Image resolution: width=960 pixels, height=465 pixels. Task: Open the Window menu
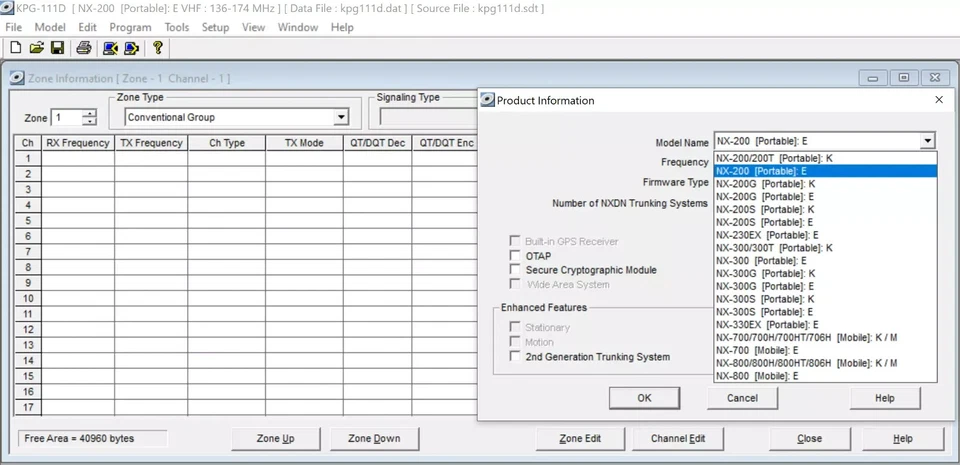(298, 28)
